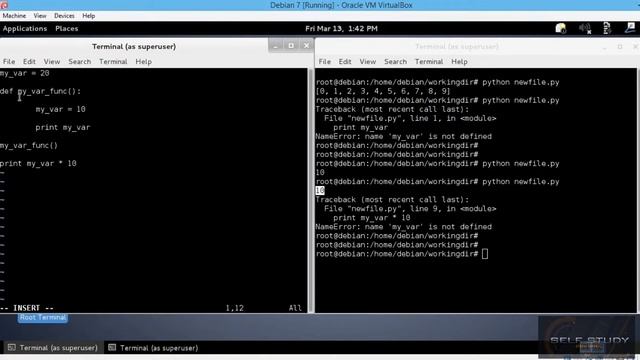Viewport: 640px width, 360px height.
Task: Open Edit menu in left terminal
Action: click(29, 62)
